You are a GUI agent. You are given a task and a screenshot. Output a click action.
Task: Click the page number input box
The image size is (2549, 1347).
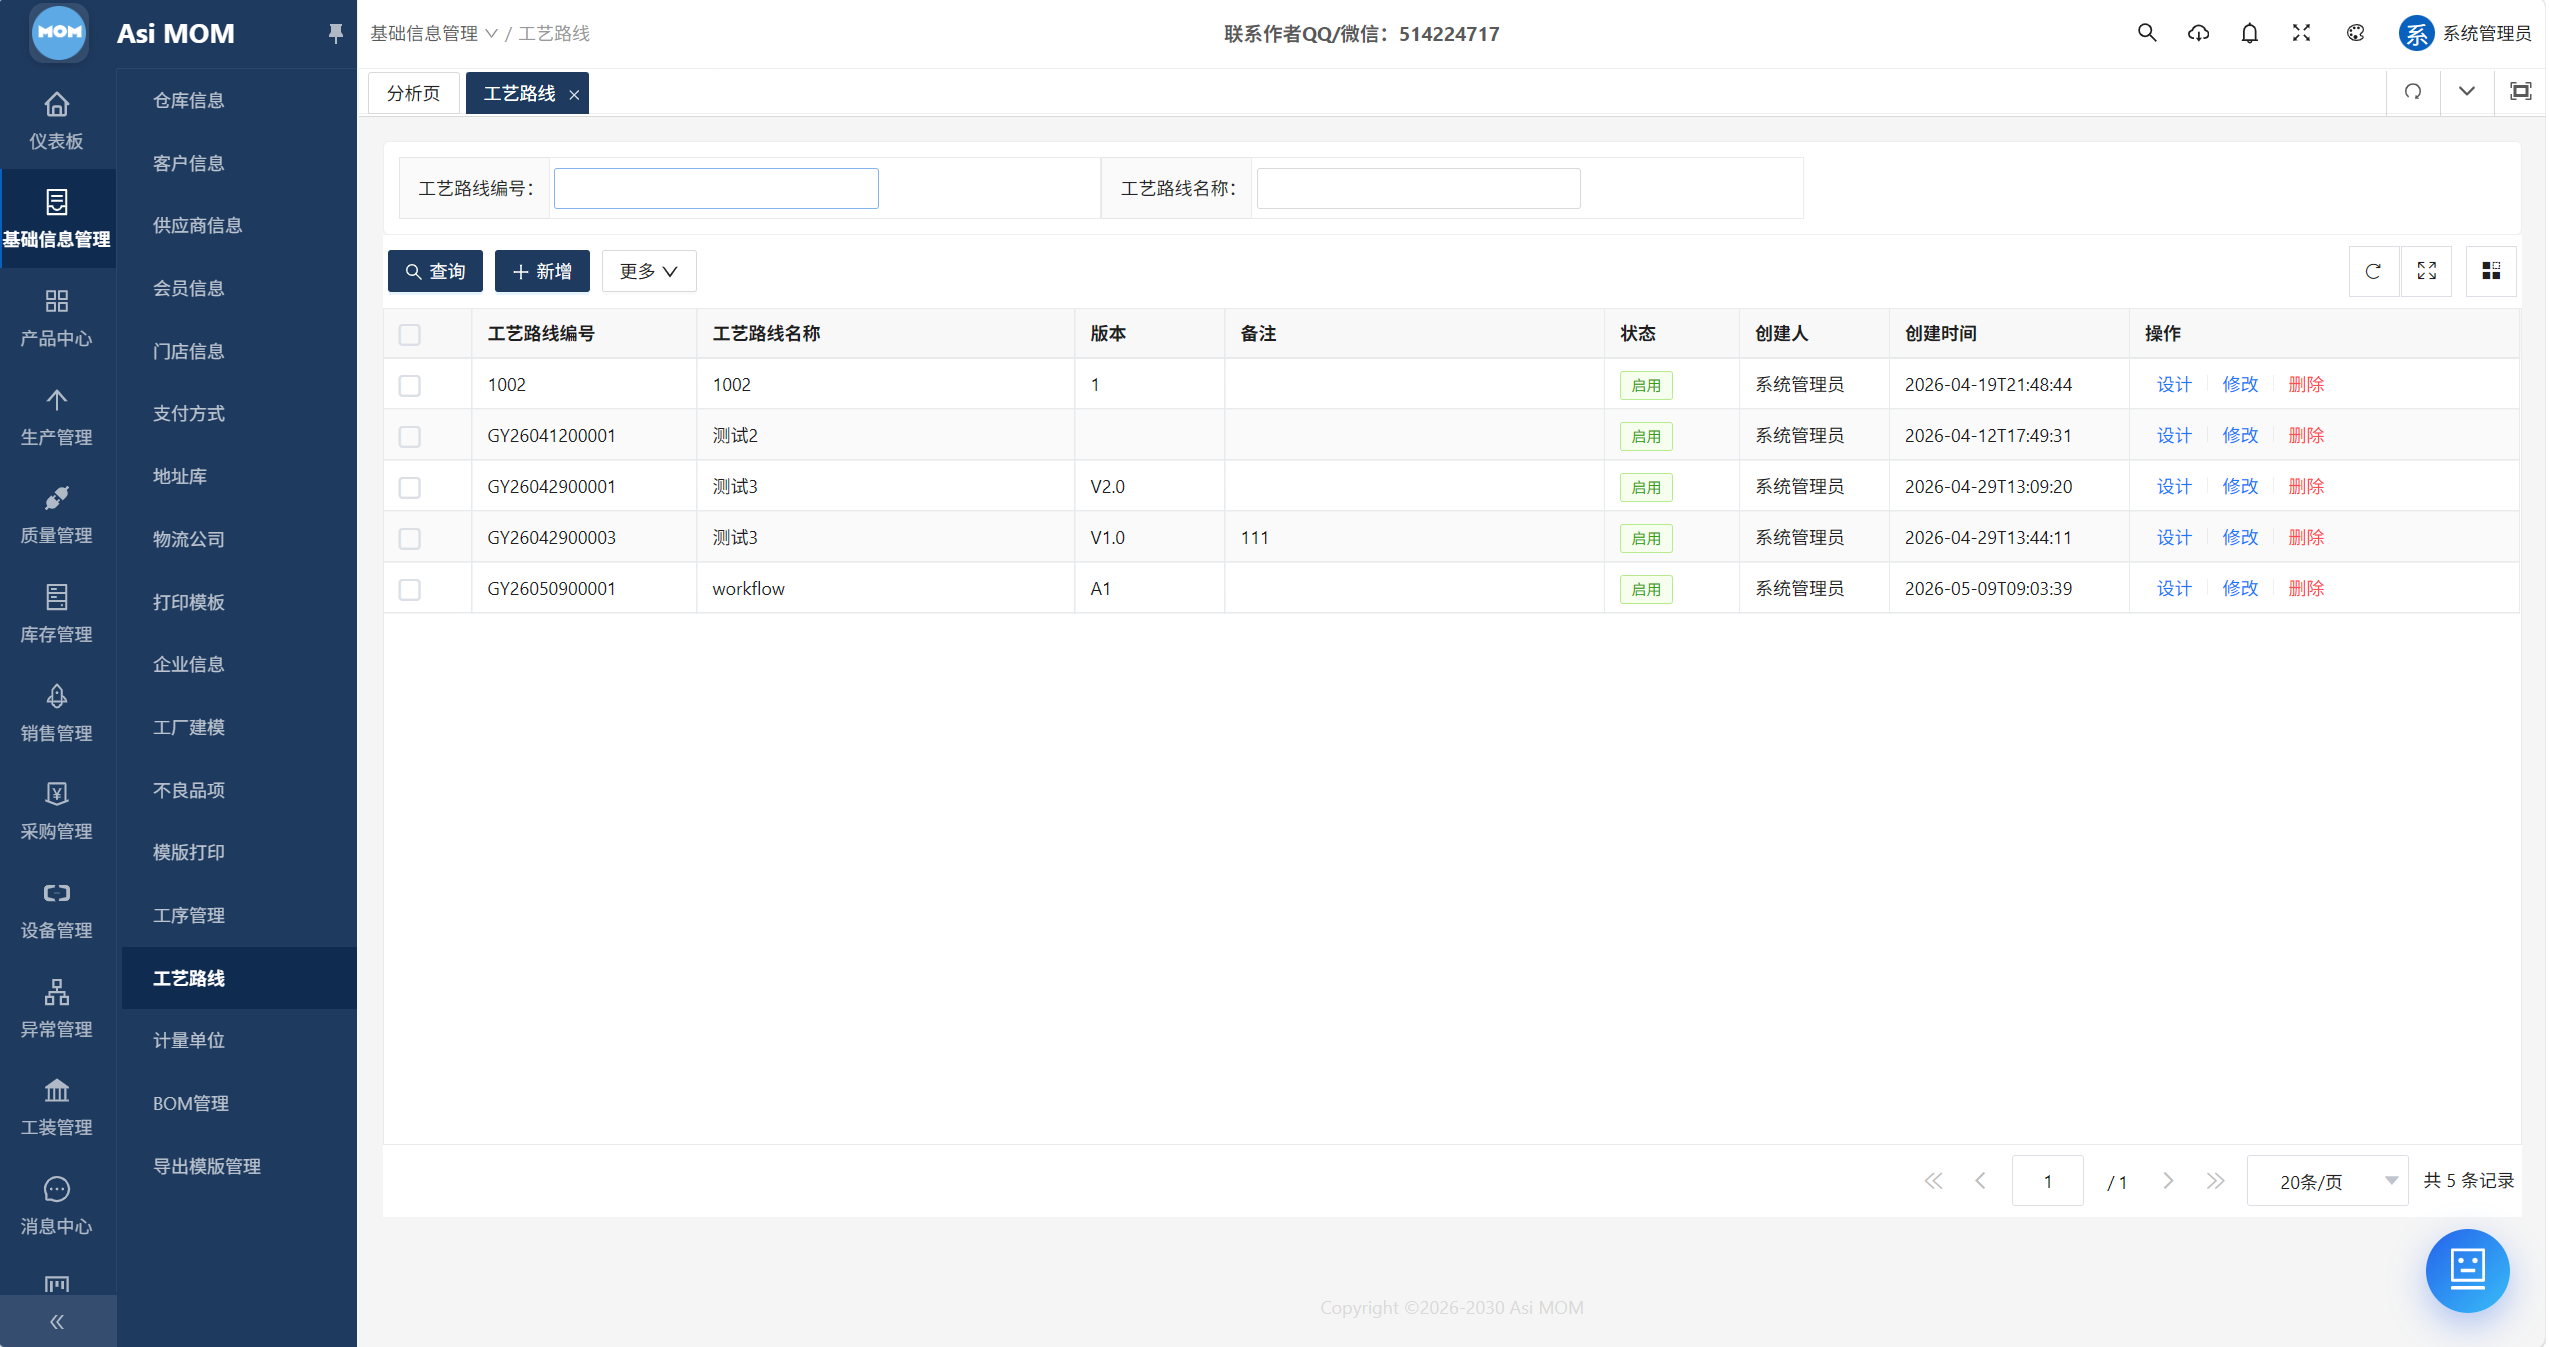(2047, 1181)
